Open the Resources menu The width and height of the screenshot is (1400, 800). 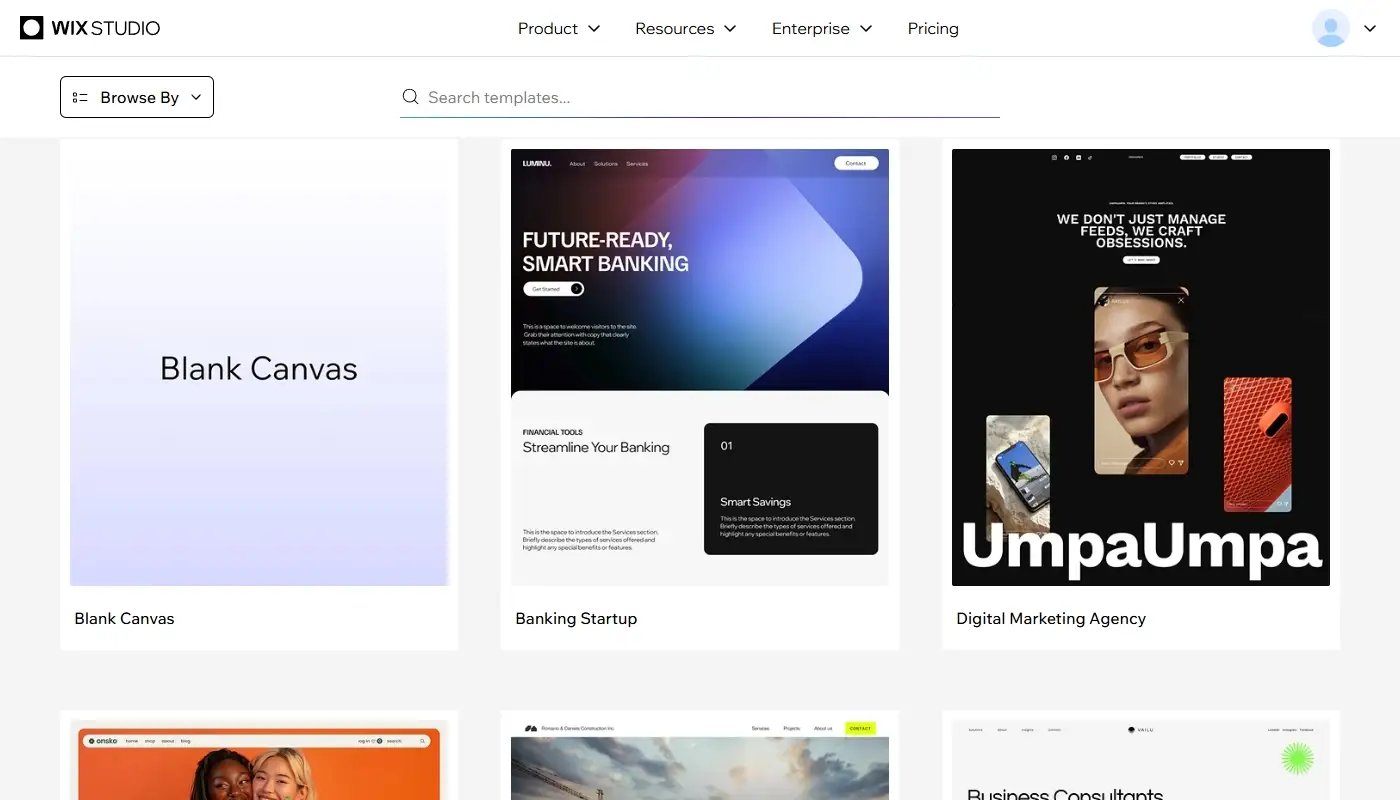coord(685,28)
